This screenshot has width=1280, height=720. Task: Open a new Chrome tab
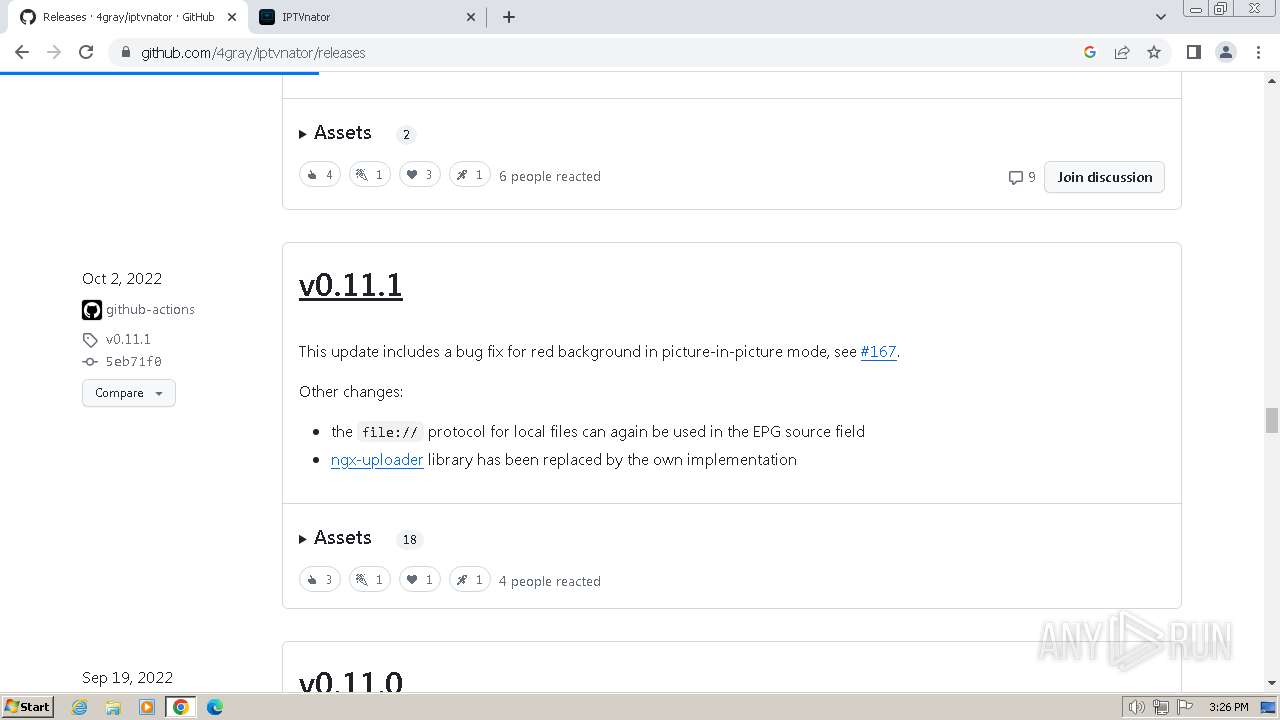(509, 17)
